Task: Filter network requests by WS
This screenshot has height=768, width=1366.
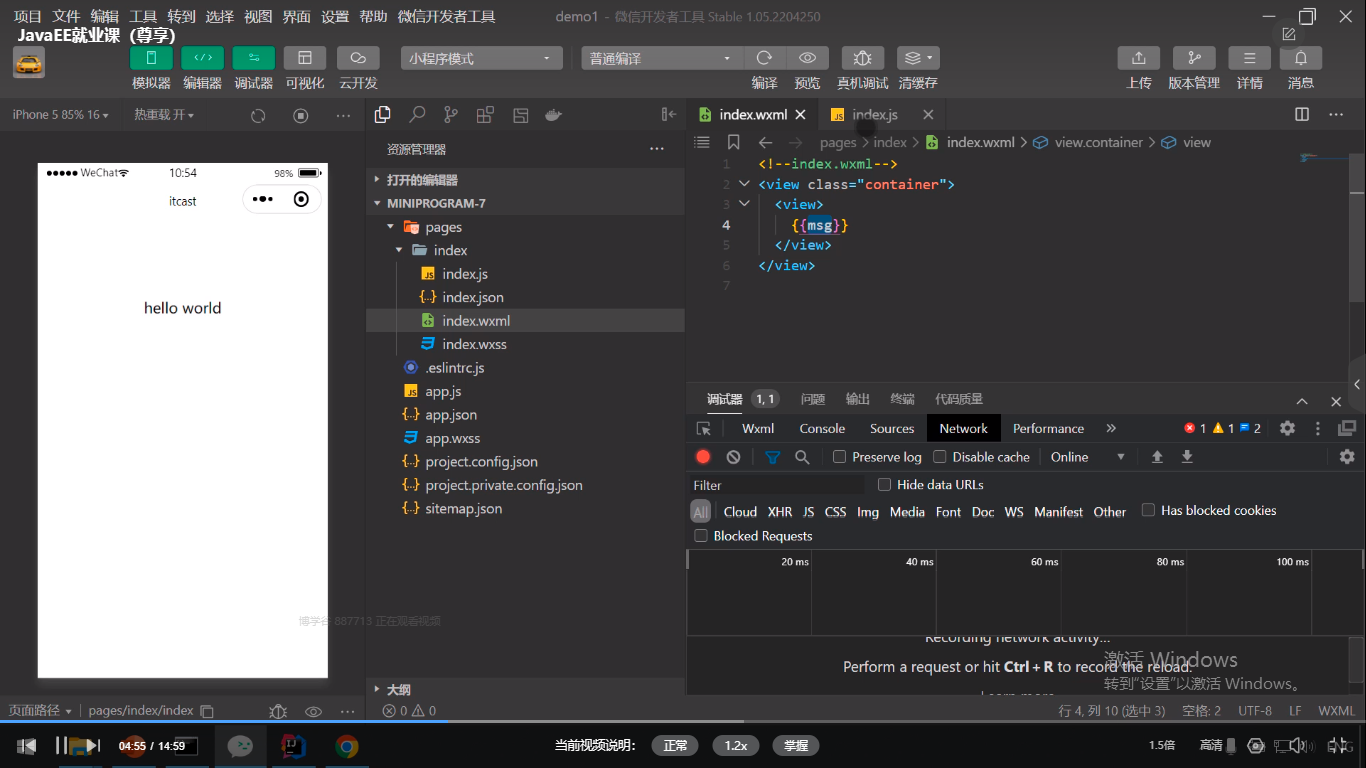Action: [x=1014, y=512]
